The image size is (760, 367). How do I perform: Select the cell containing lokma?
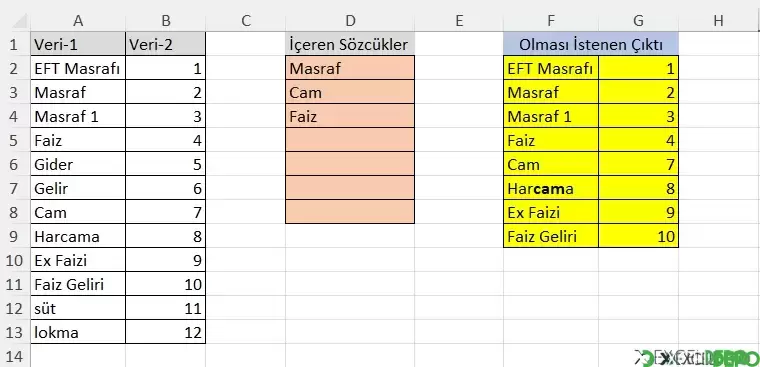pos(78,333)
